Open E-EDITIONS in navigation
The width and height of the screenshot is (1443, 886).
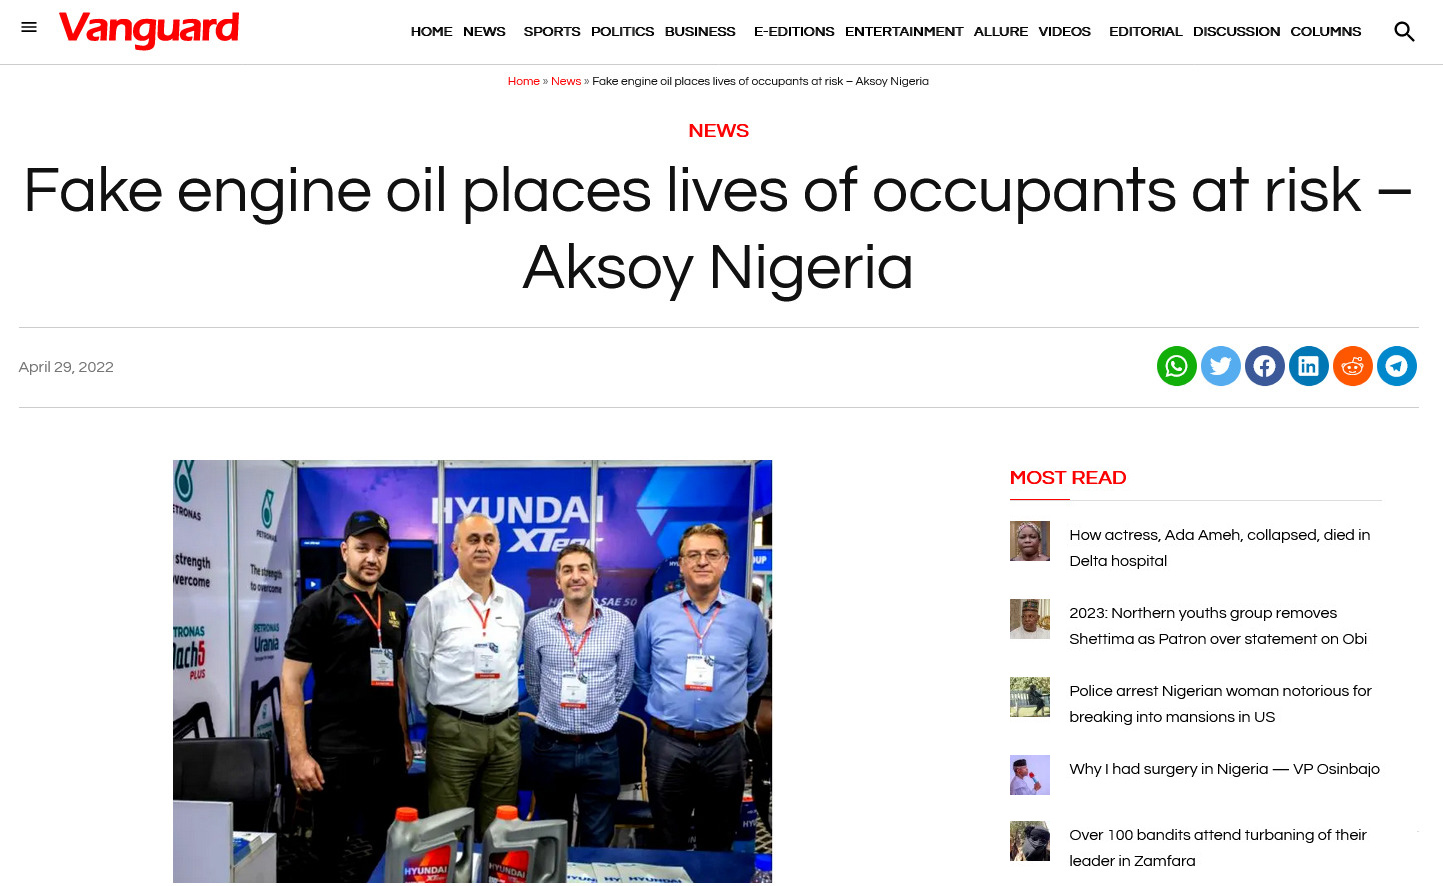click(794, 32)
